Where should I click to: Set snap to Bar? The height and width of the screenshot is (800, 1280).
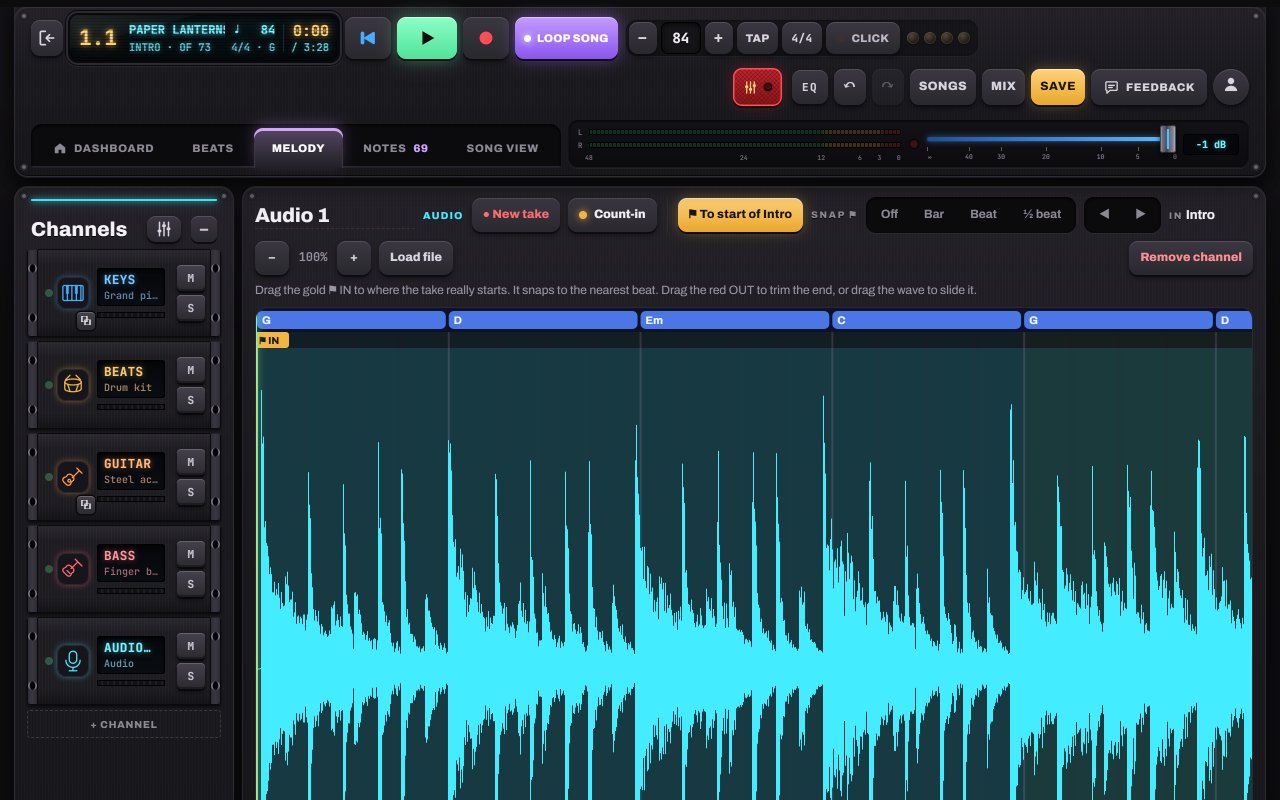(934, 214)
